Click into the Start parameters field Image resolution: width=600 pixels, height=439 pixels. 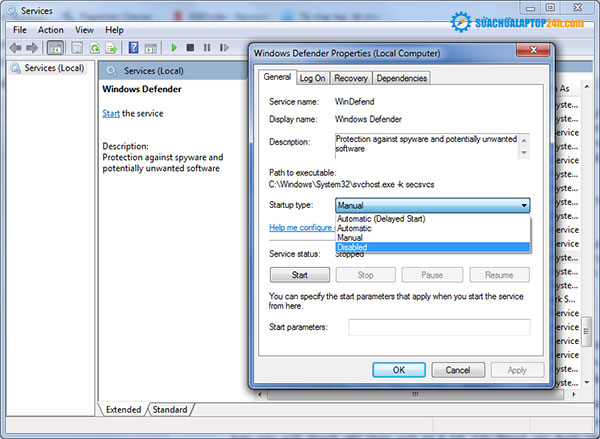tap(439, 327)
